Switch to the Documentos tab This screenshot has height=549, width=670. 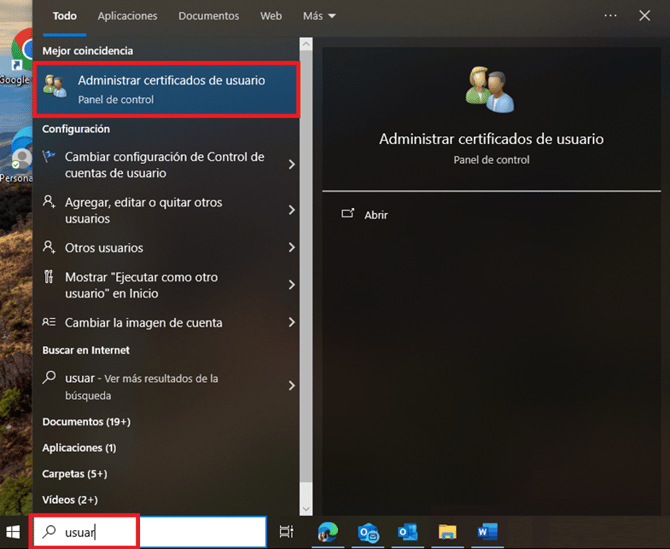click(x=209, y=16)
